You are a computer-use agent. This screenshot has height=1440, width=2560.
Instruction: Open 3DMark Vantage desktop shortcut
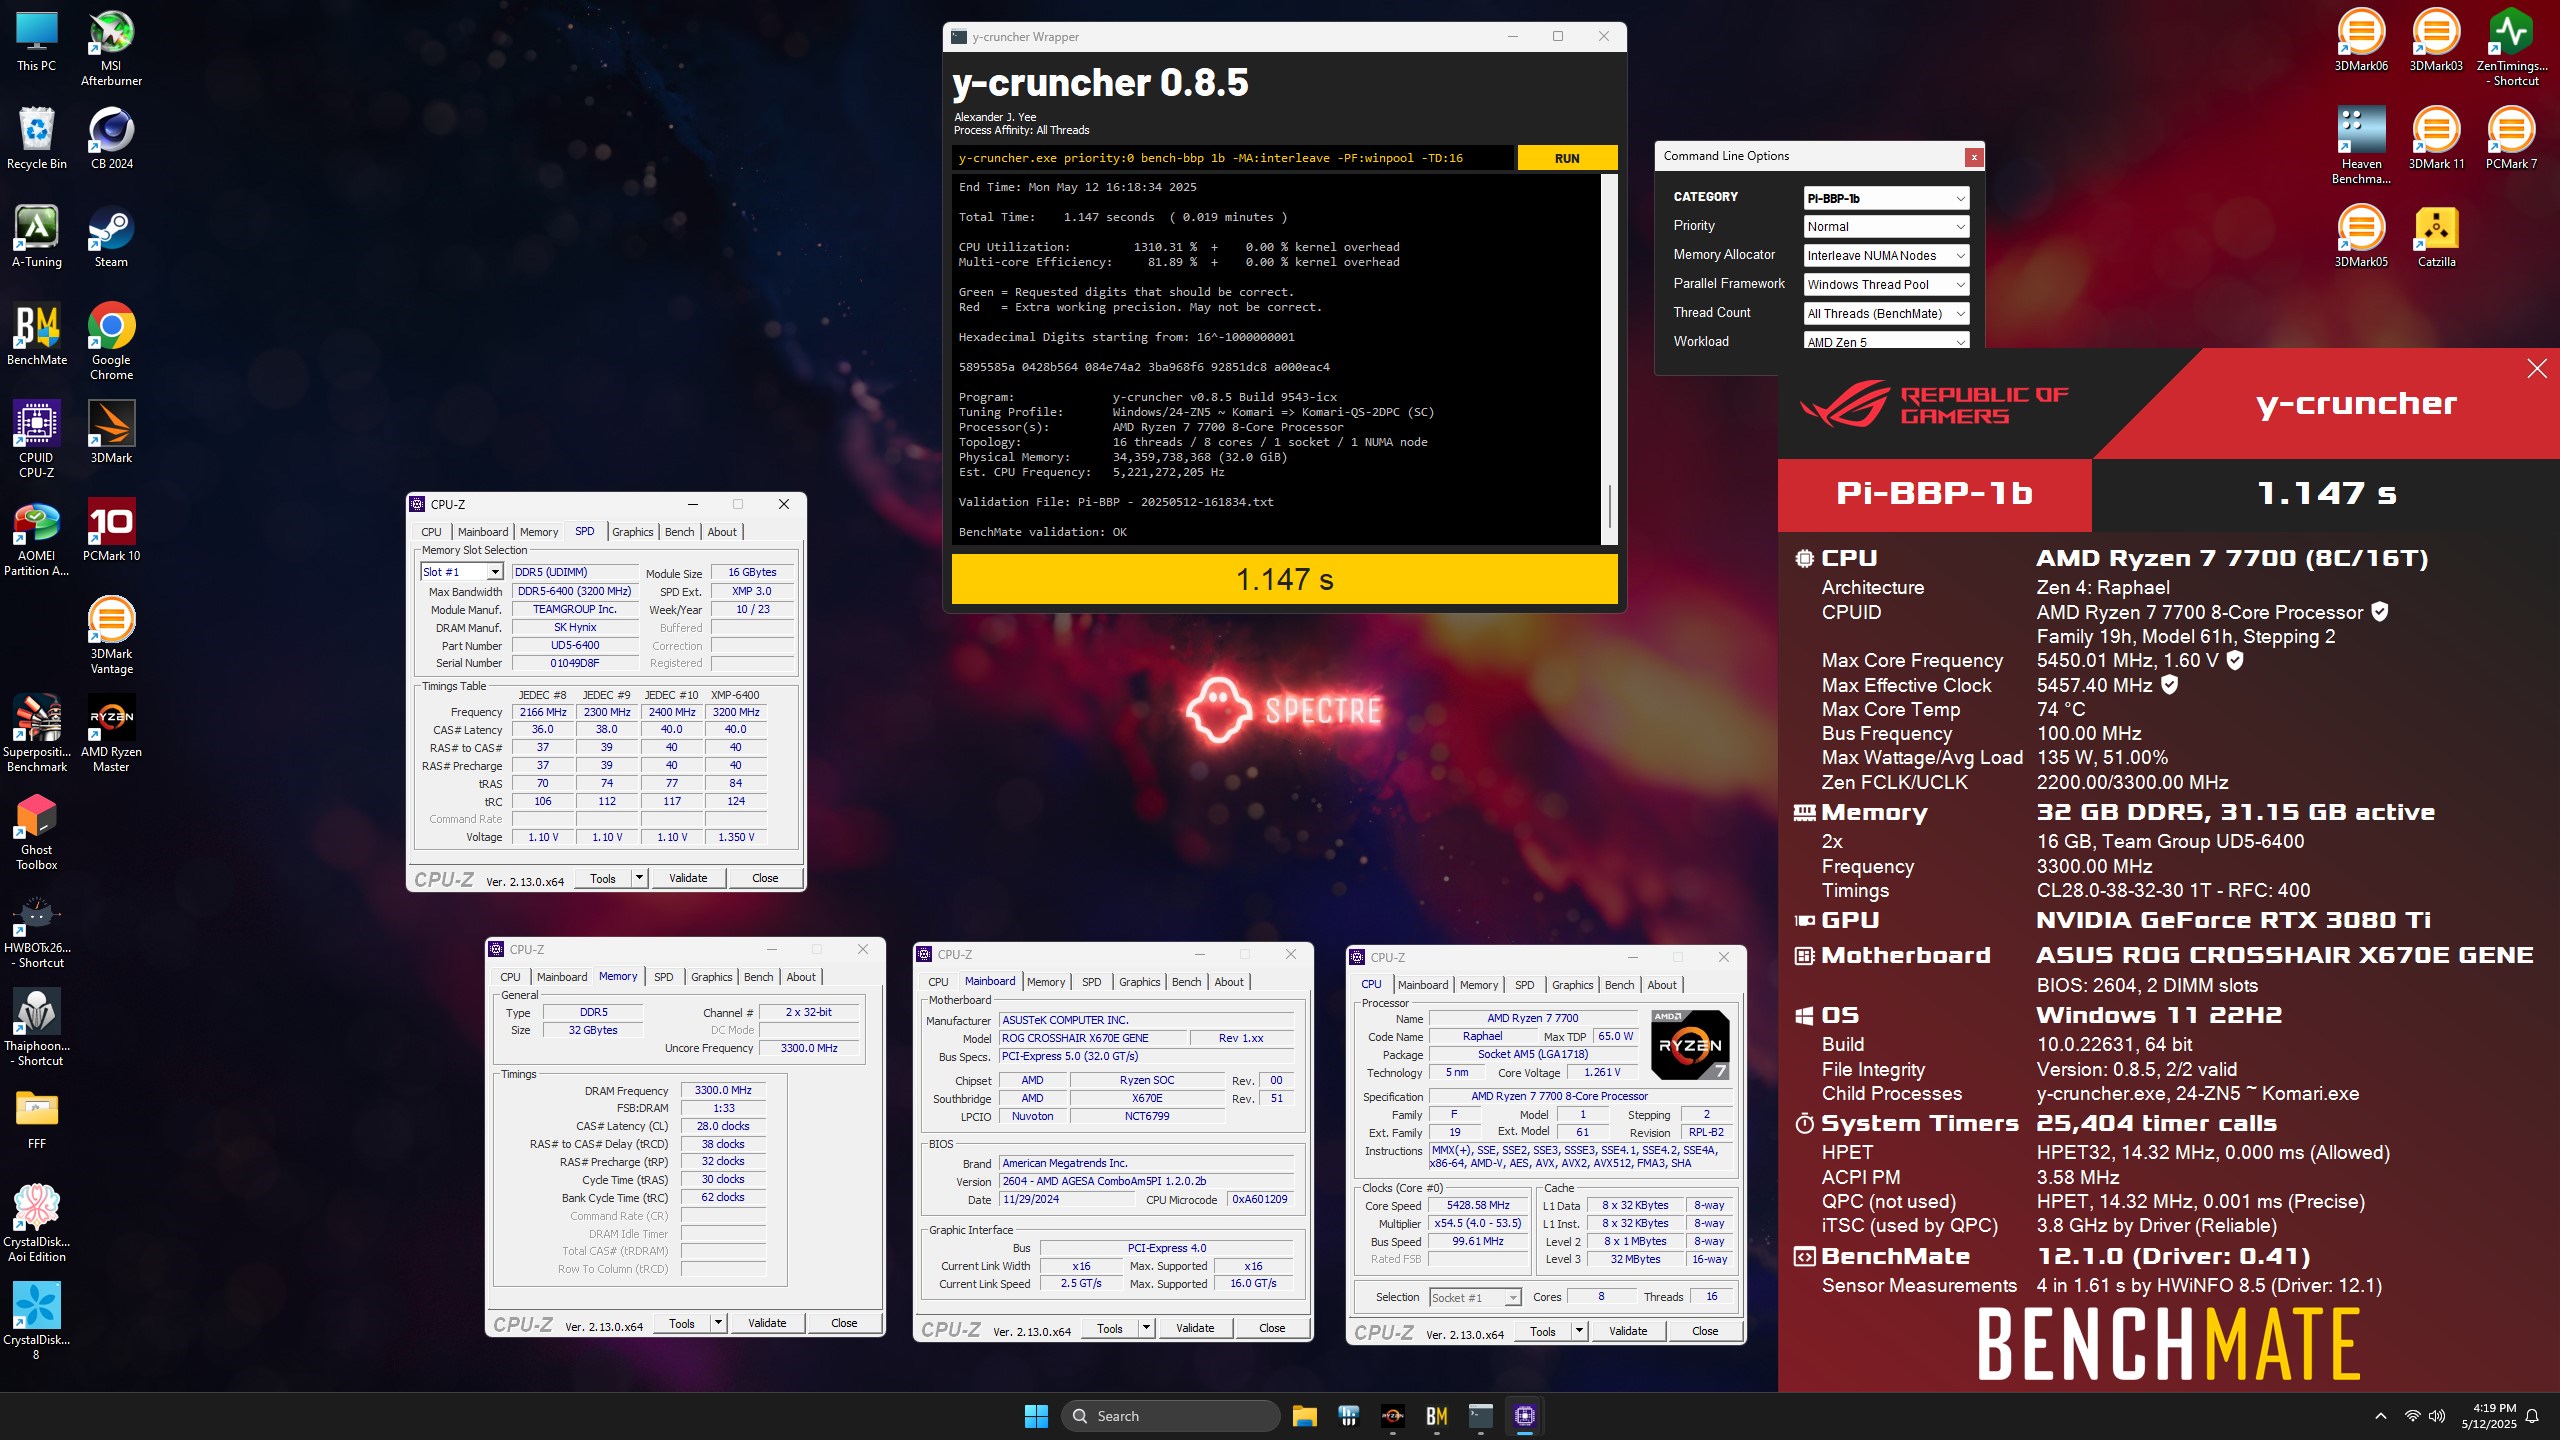tap(111, 635)
